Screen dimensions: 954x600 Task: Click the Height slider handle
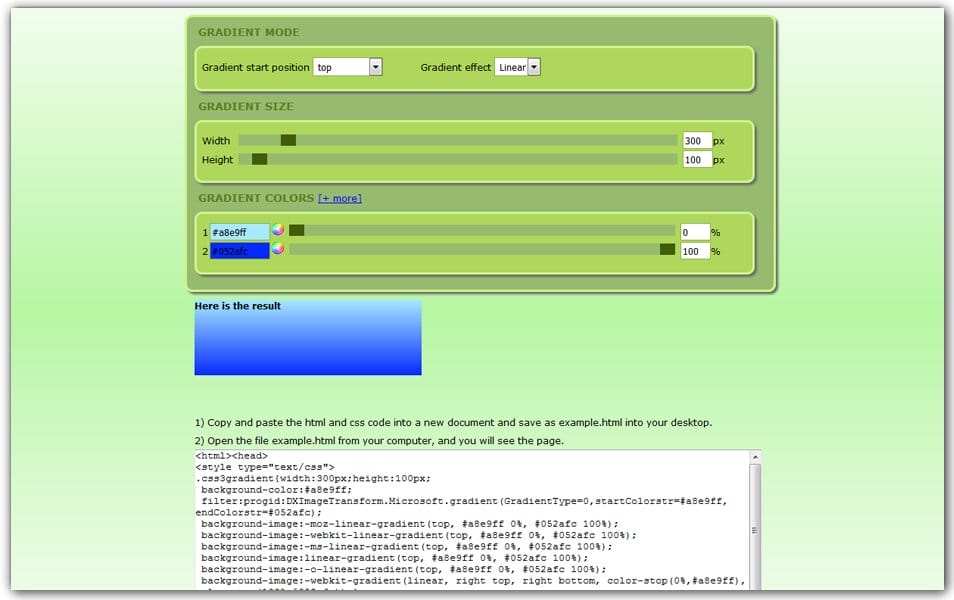point(258,159)
